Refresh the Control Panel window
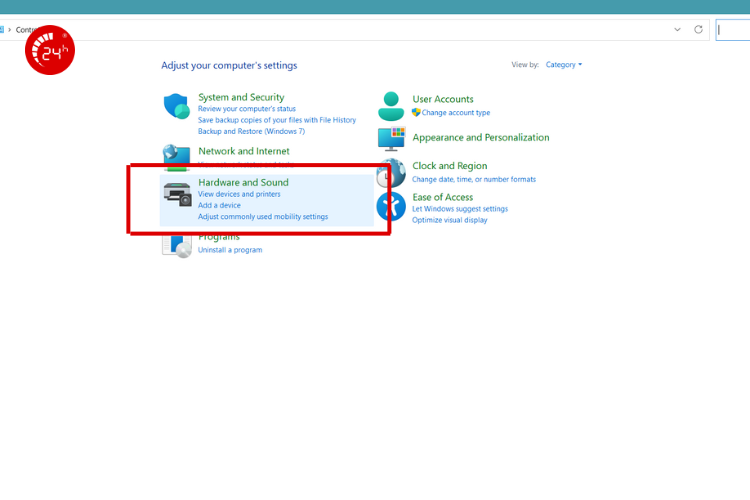The height and width of the screenshot is (500, 750). click(x=698, y=30)
